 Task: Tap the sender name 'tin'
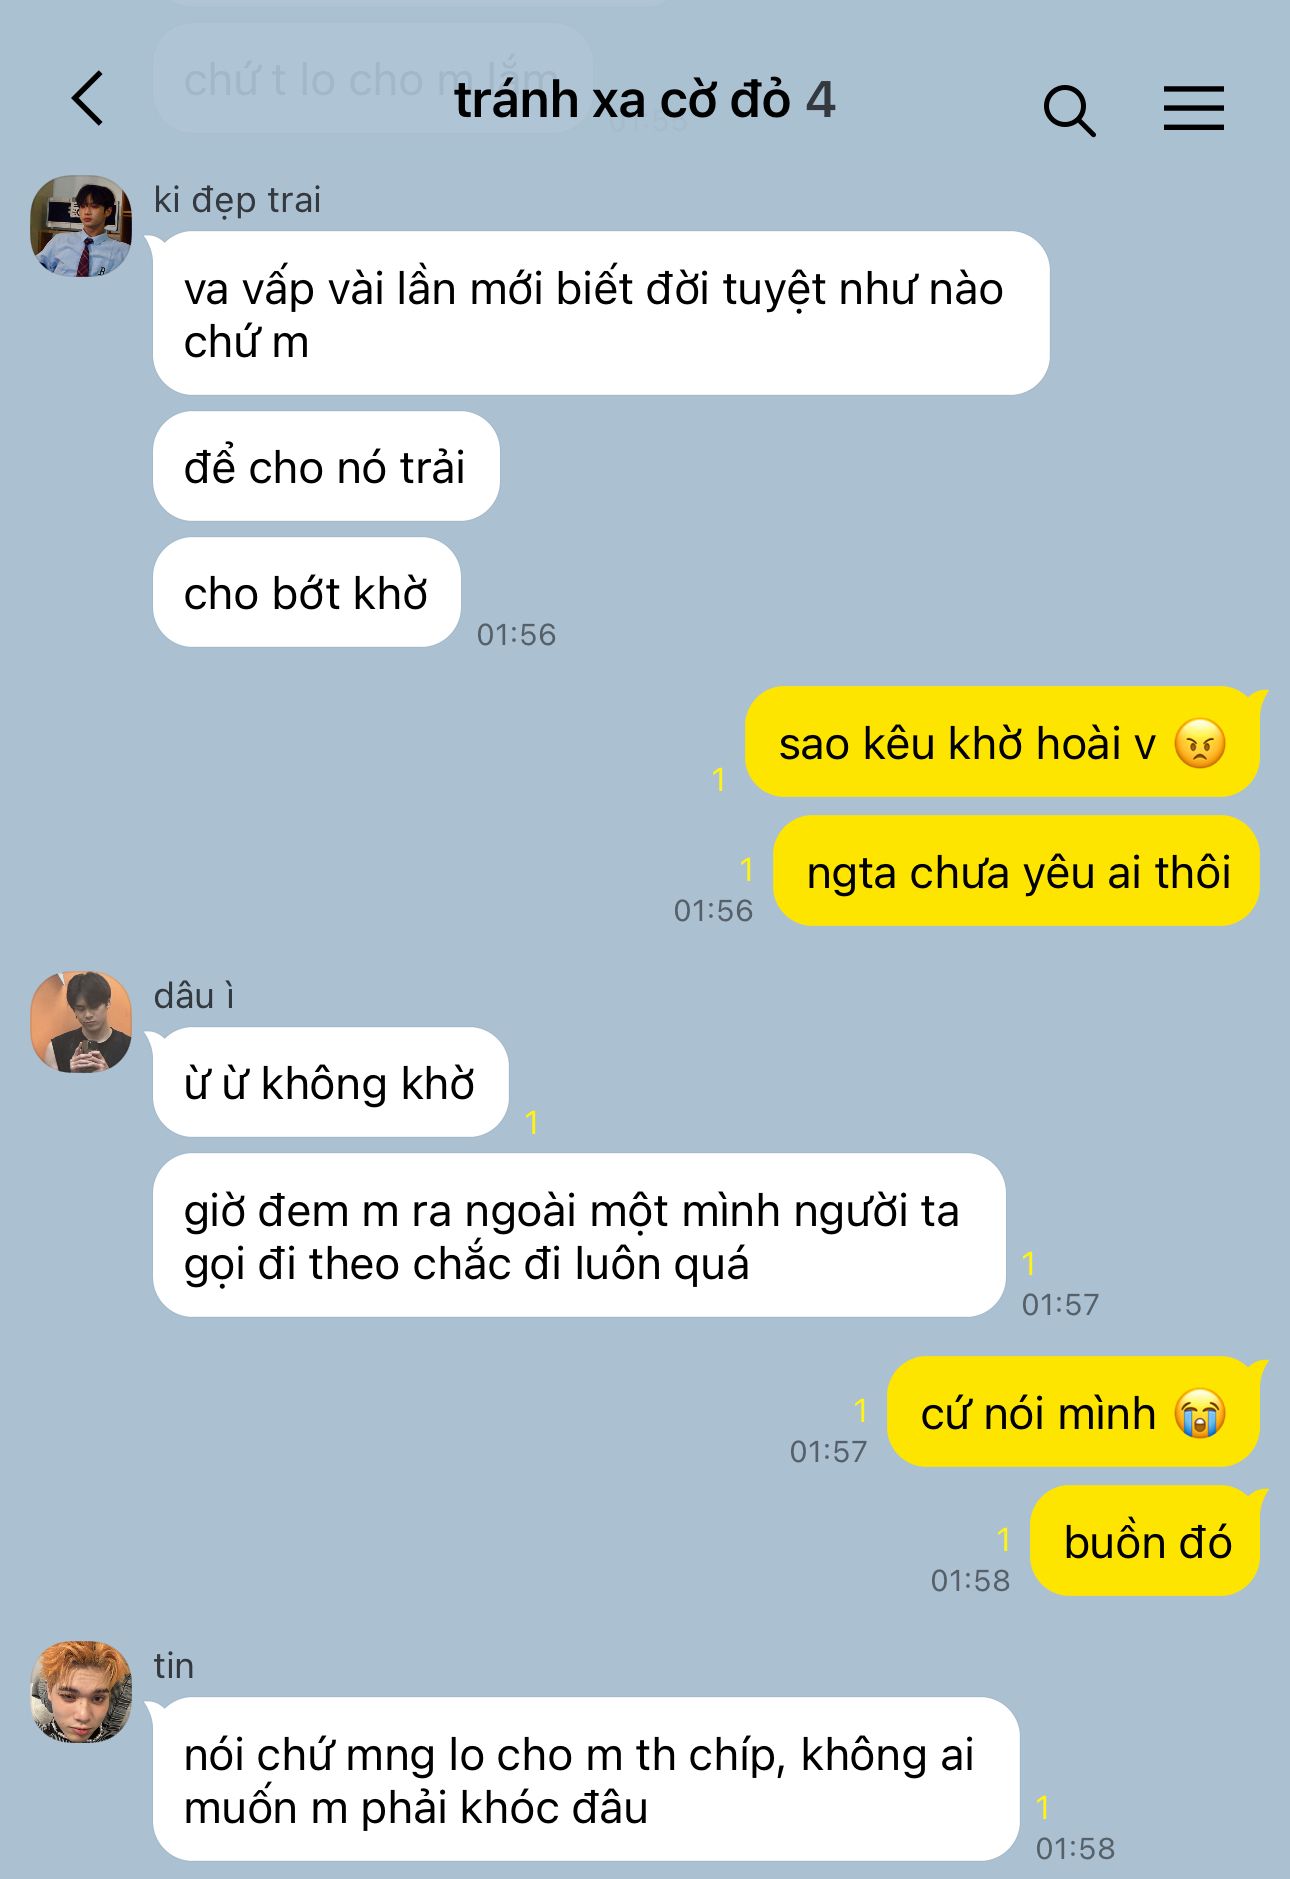pos(174,1666)
